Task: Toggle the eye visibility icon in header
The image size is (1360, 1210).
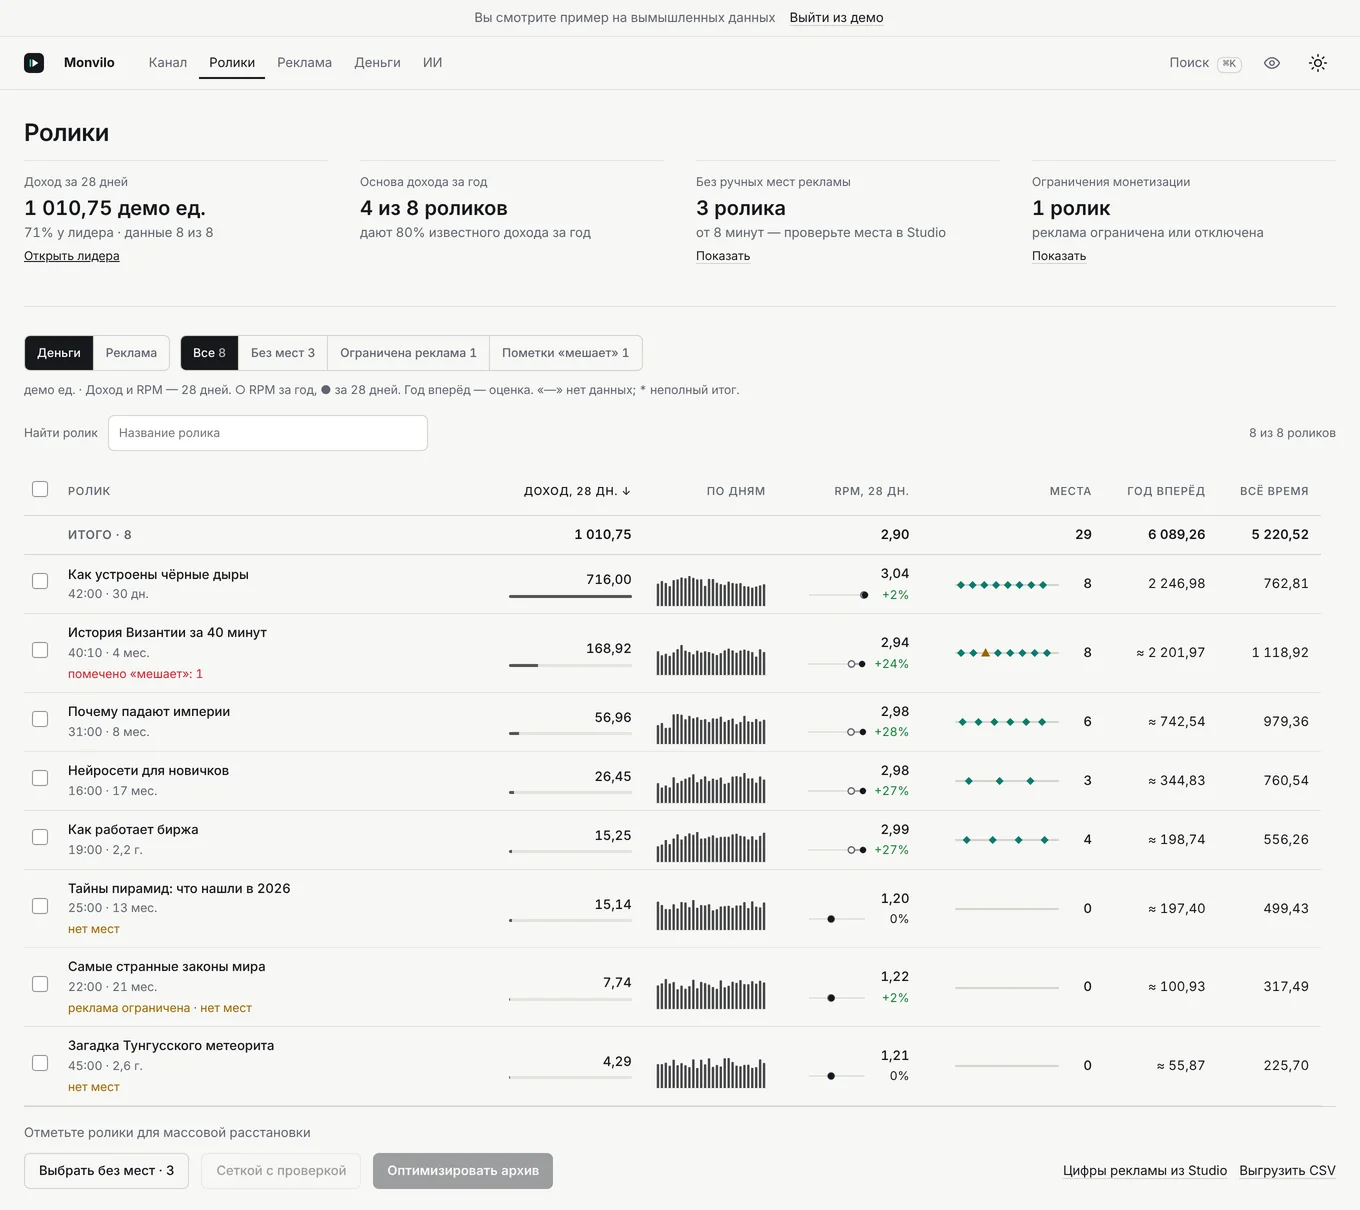Action: click(x=1272, y=63)
